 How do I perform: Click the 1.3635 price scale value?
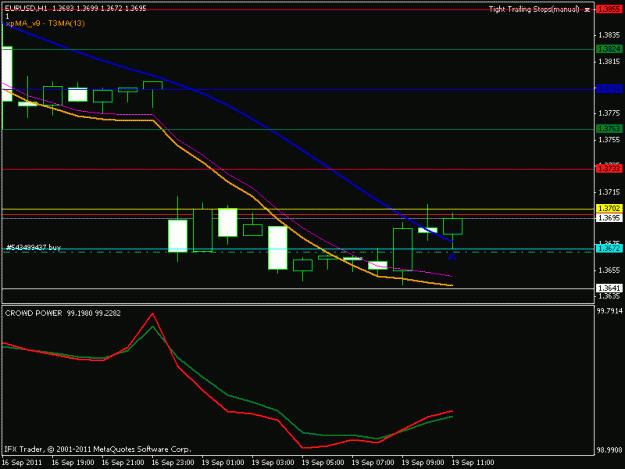point(609,296)
